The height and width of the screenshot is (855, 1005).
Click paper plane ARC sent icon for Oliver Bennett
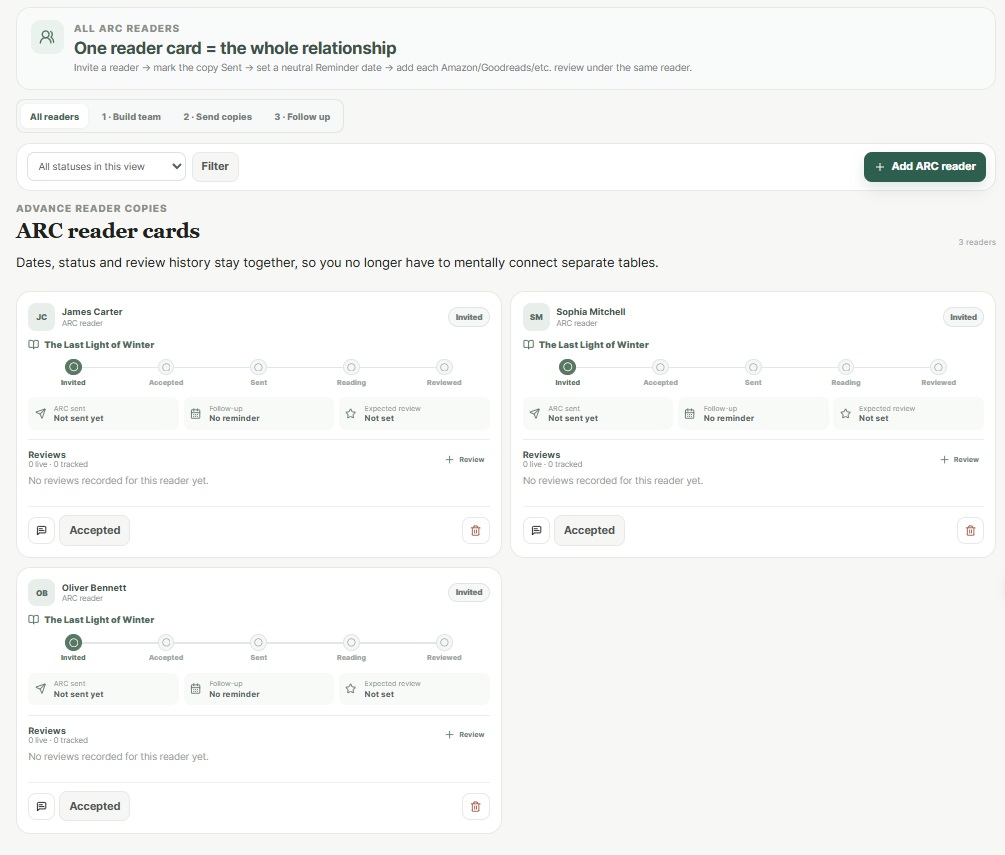tap(41, 688)
